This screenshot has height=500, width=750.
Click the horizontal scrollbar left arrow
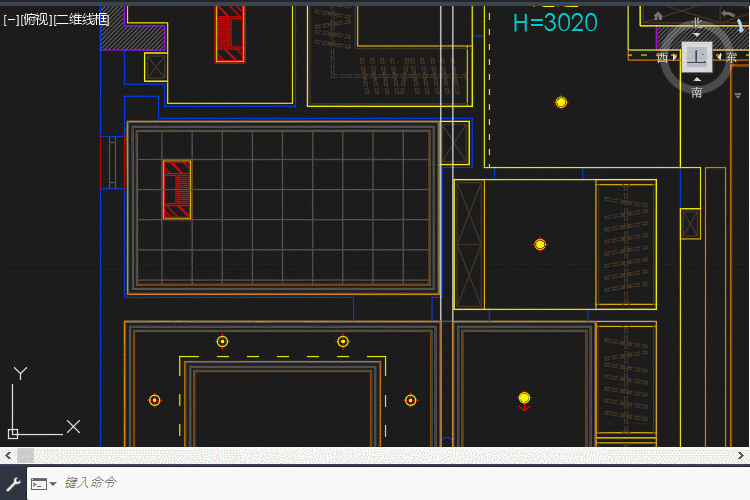click(x=8, y=456)
